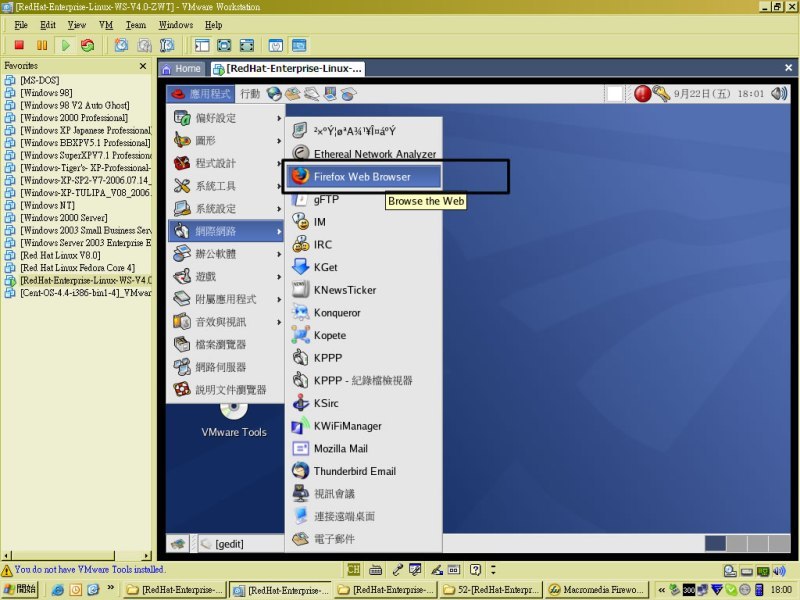Expand hidden Windows tray icons chevron
The image size is (800, 600).
pyautogui.click(x=661, y=590)
